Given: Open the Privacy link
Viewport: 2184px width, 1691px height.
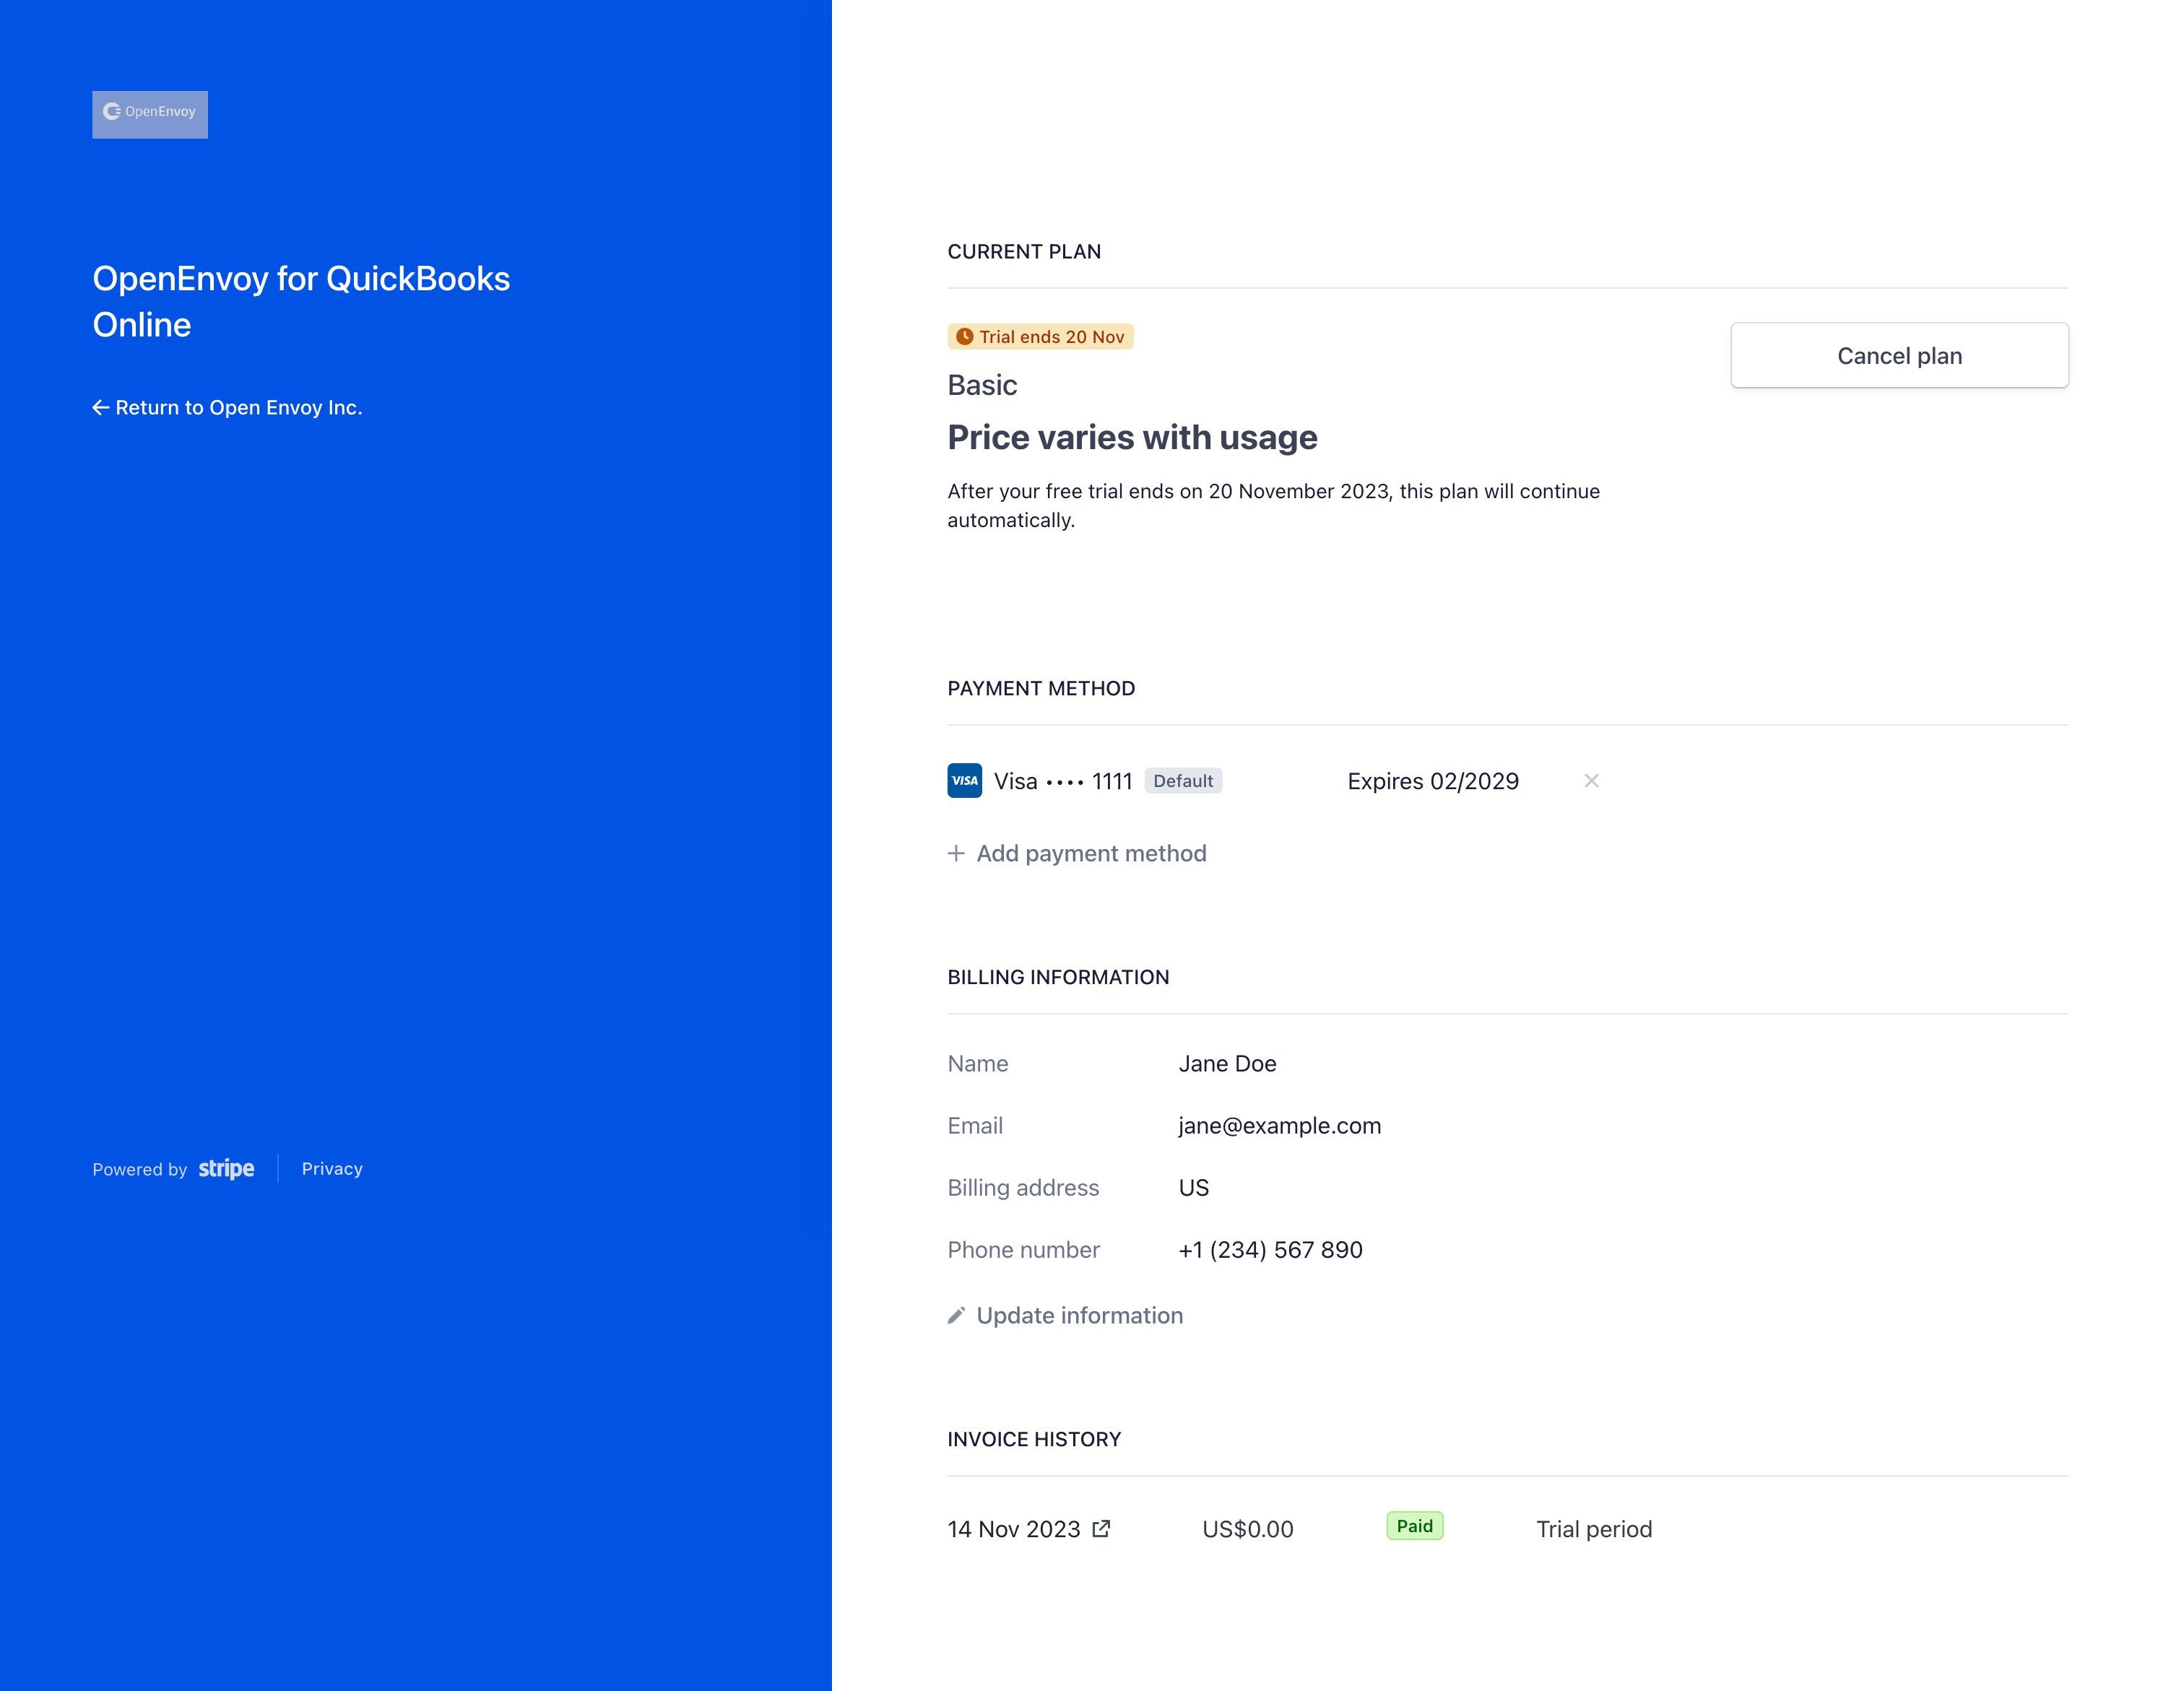Looking at the screenshot, I should pyautogui.click(x=332, y=1169).
